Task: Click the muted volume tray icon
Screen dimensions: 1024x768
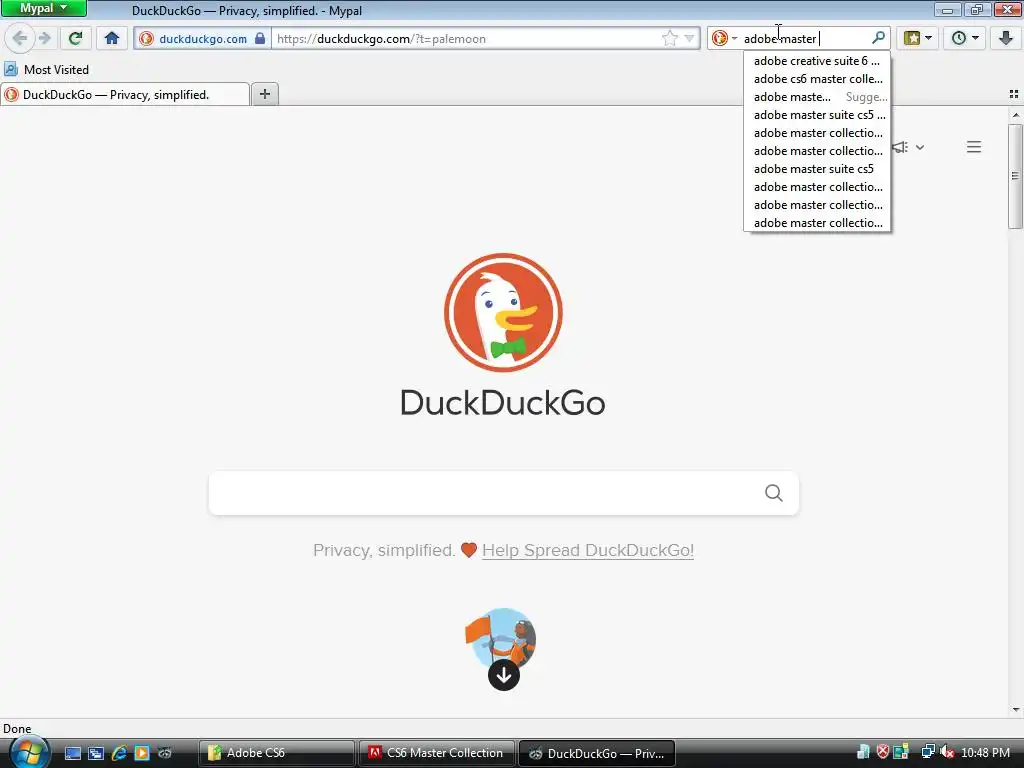Action: 947,752
